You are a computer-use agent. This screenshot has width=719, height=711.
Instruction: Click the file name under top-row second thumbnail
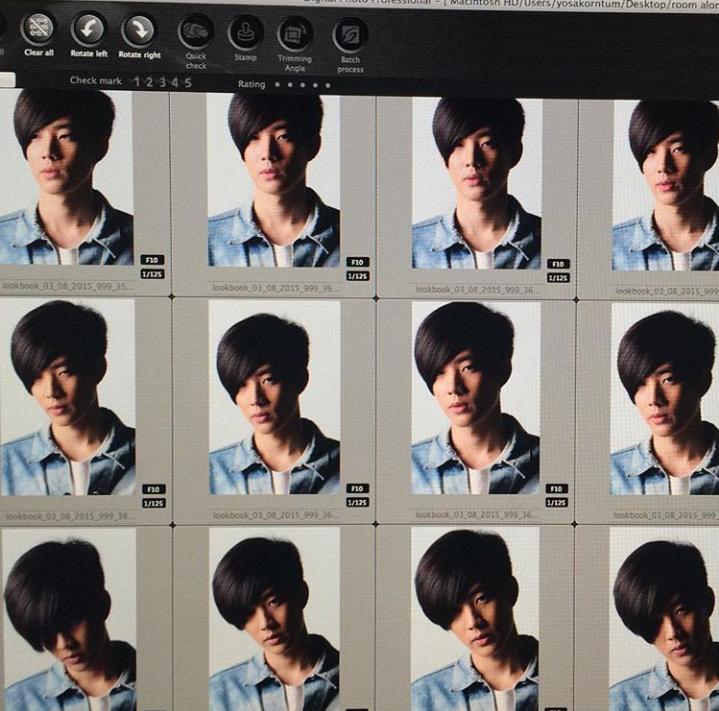275,288
